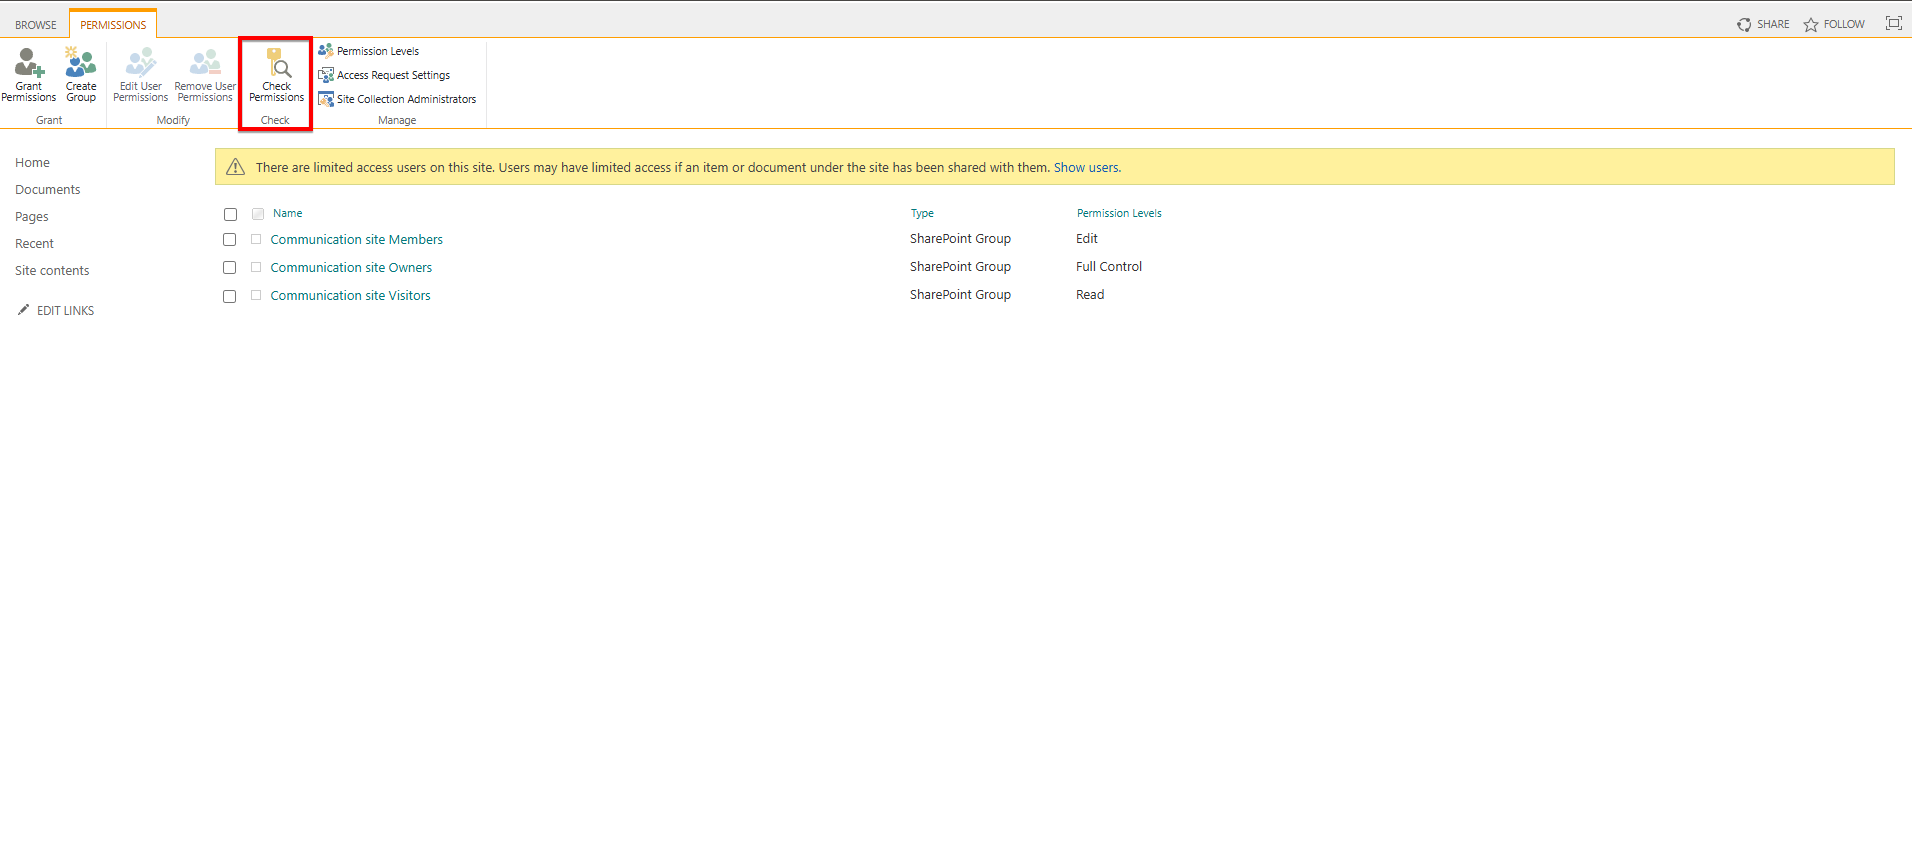Switch to the Browse tab
The image size is (1912, 864).
tap(36, 25)
